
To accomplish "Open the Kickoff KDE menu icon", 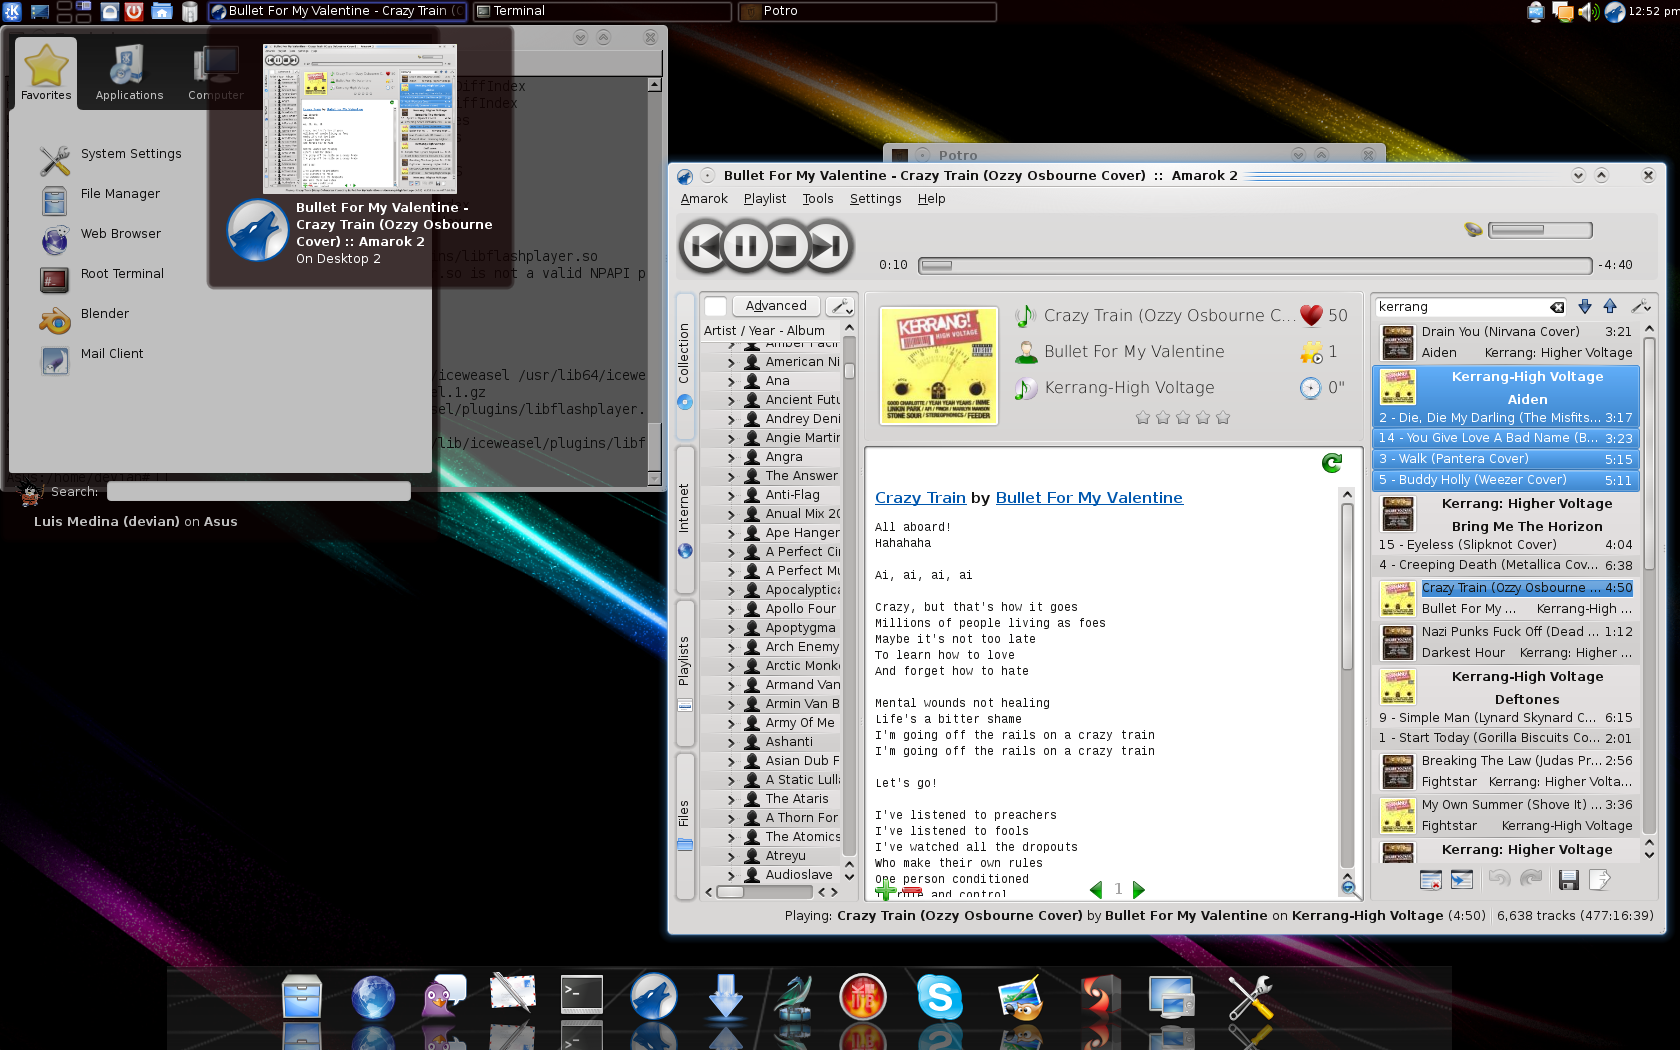I will pos(12,11).
